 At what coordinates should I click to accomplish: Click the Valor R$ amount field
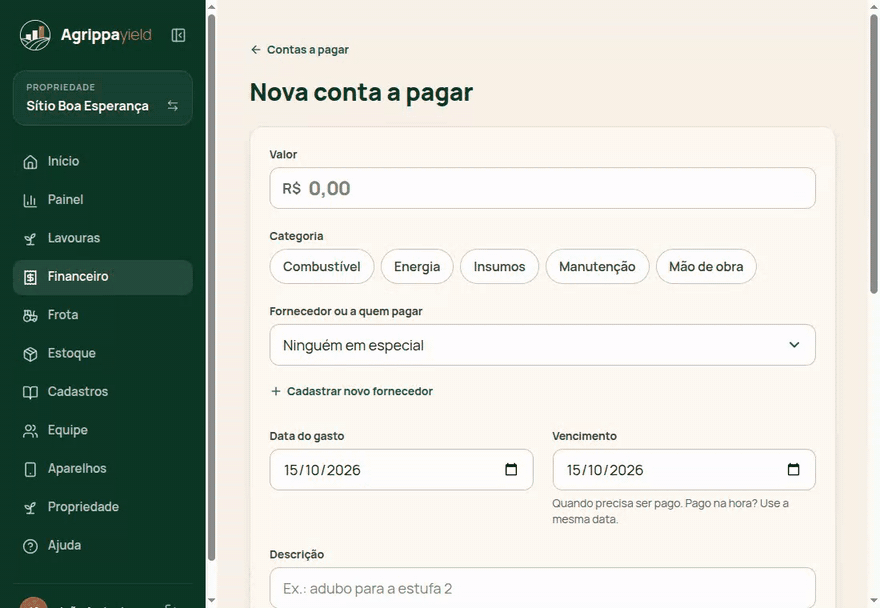pyautogui.click(x=542, y=188)
